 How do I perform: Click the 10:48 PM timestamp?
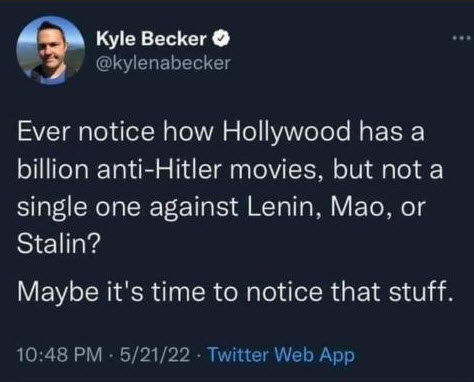pos(60,355)
